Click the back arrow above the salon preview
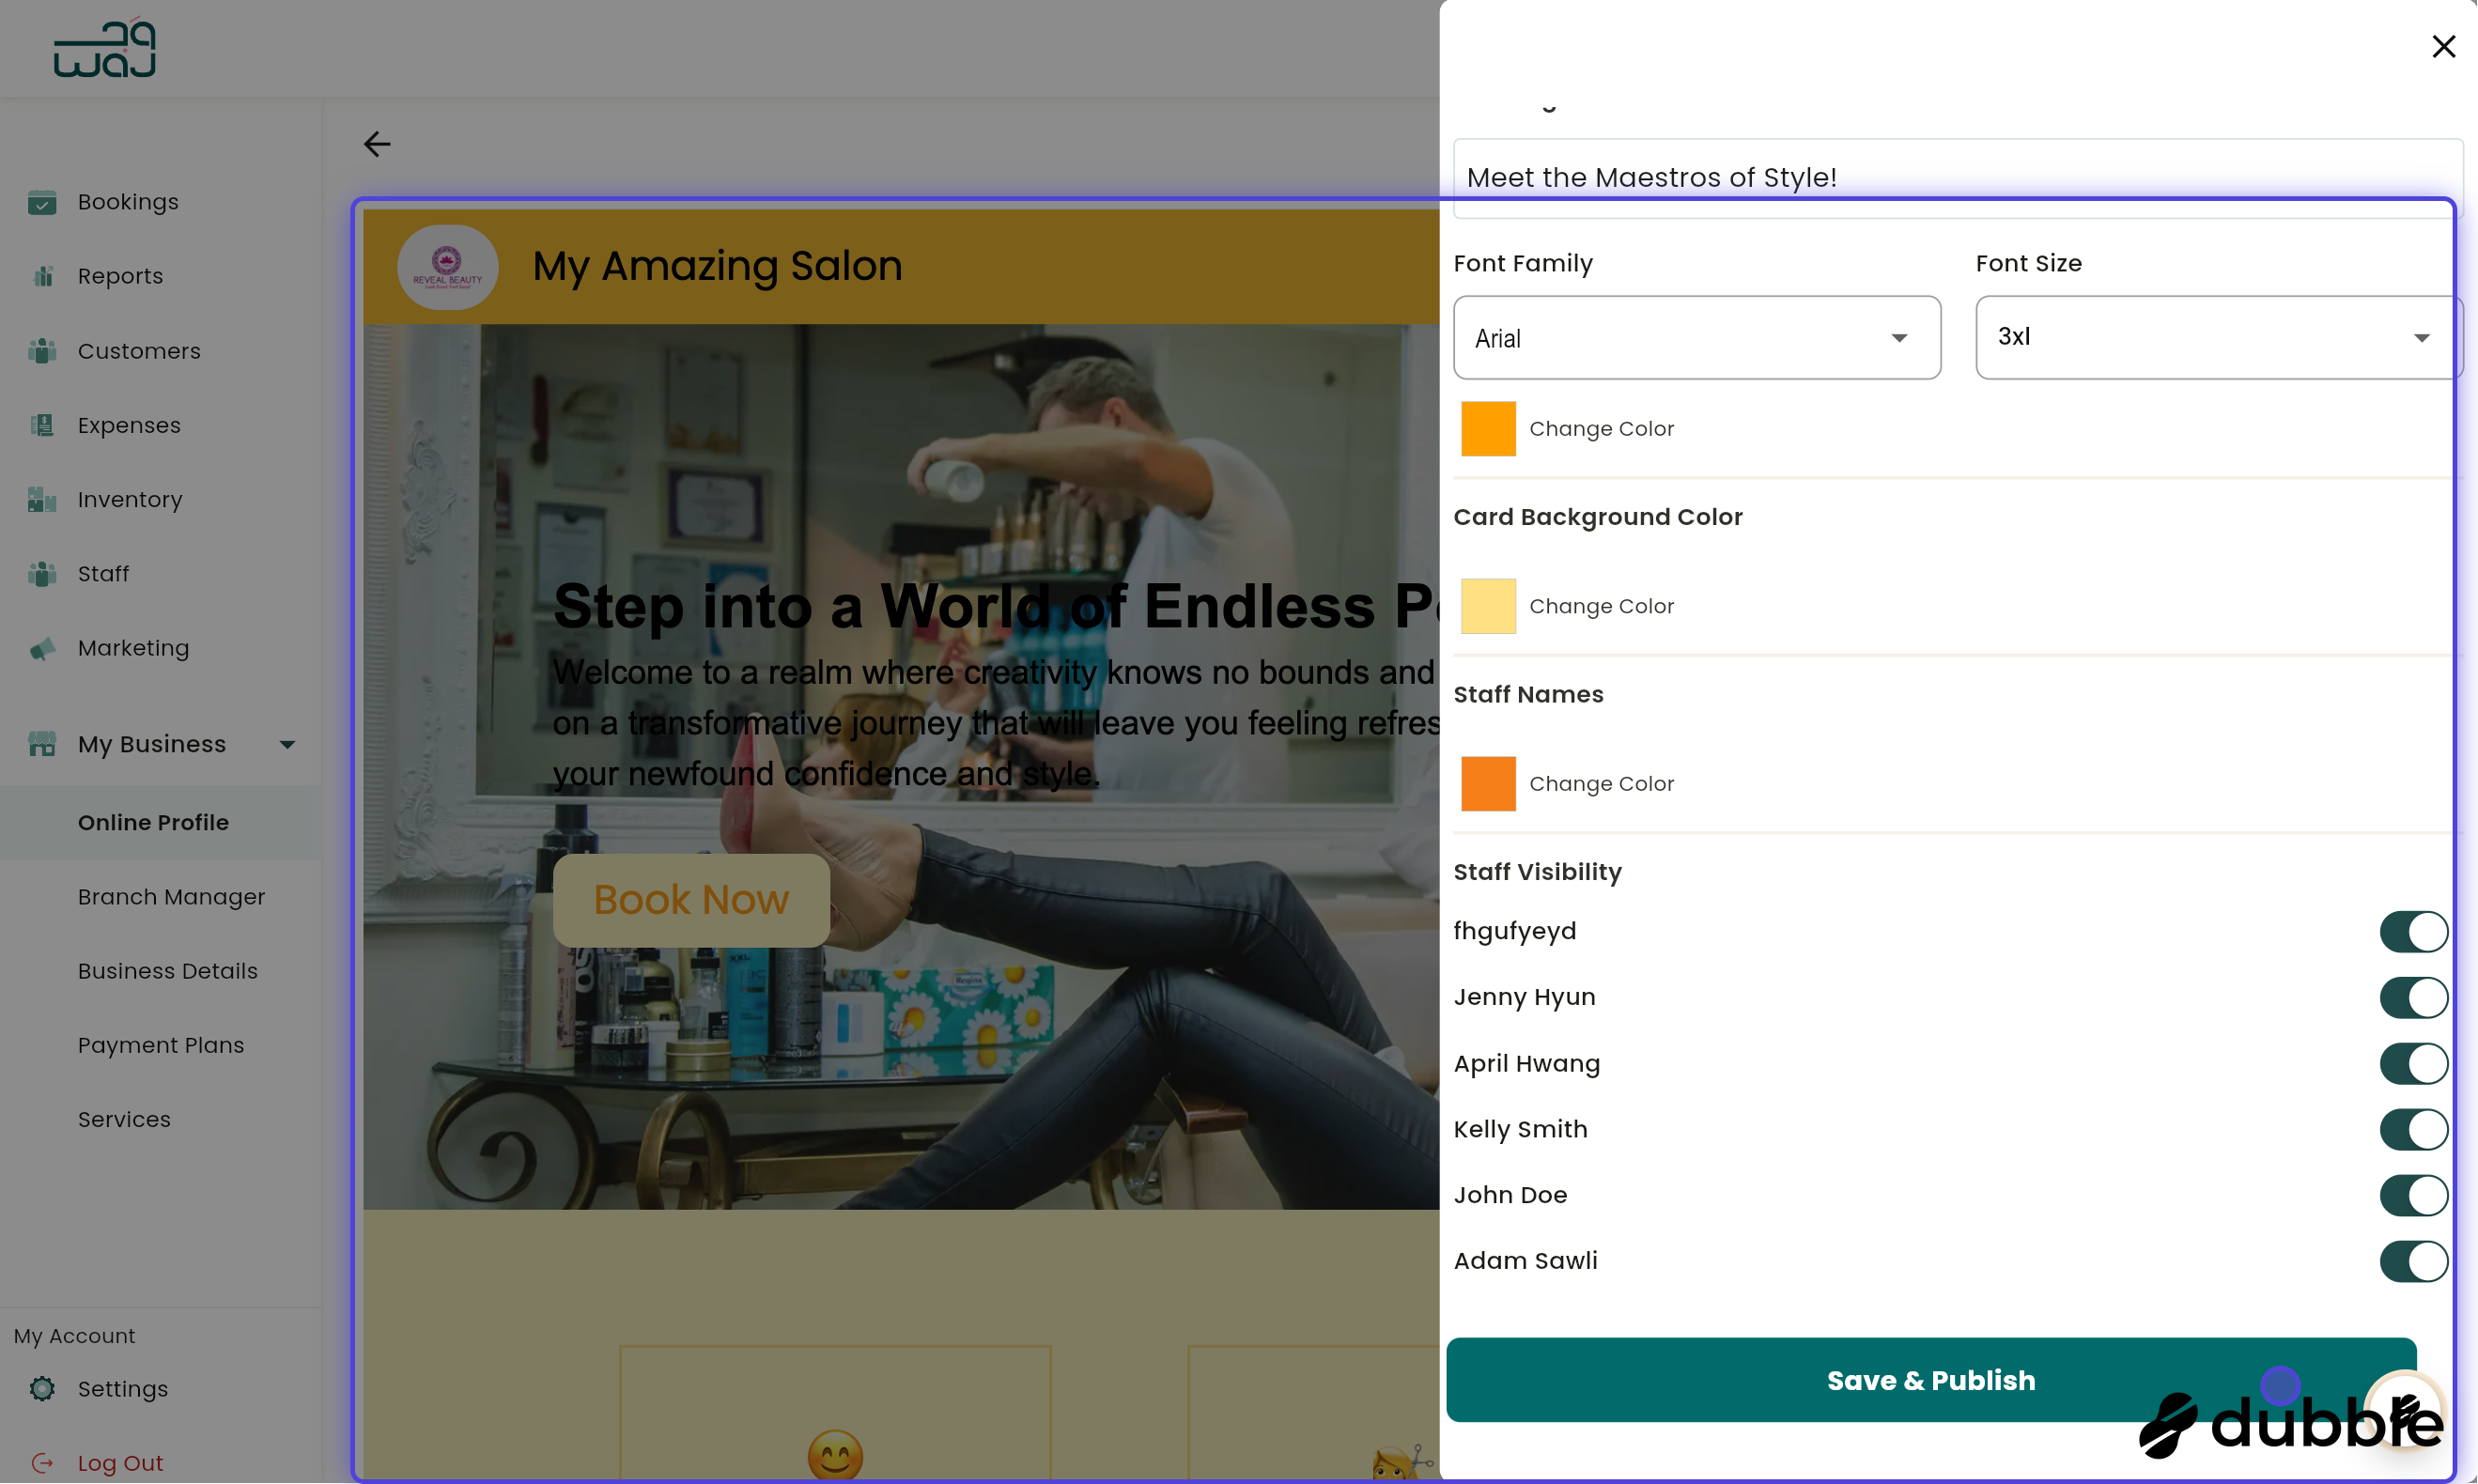The height and width of the screenshot is (1484, 2478). [377, 144]
